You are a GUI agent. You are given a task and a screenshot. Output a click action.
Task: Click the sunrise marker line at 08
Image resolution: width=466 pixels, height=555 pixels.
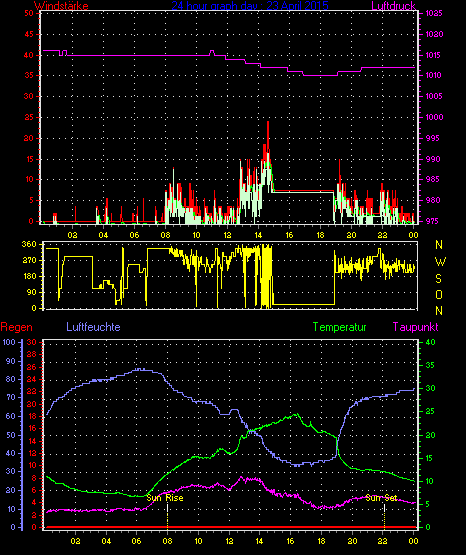[x=167, y=516]
